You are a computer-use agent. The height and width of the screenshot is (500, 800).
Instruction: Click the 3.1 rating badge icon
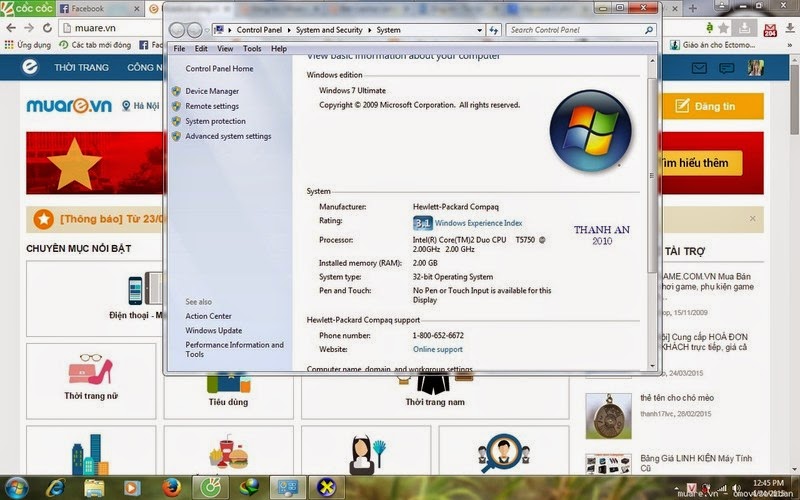[x=422, y=223]
